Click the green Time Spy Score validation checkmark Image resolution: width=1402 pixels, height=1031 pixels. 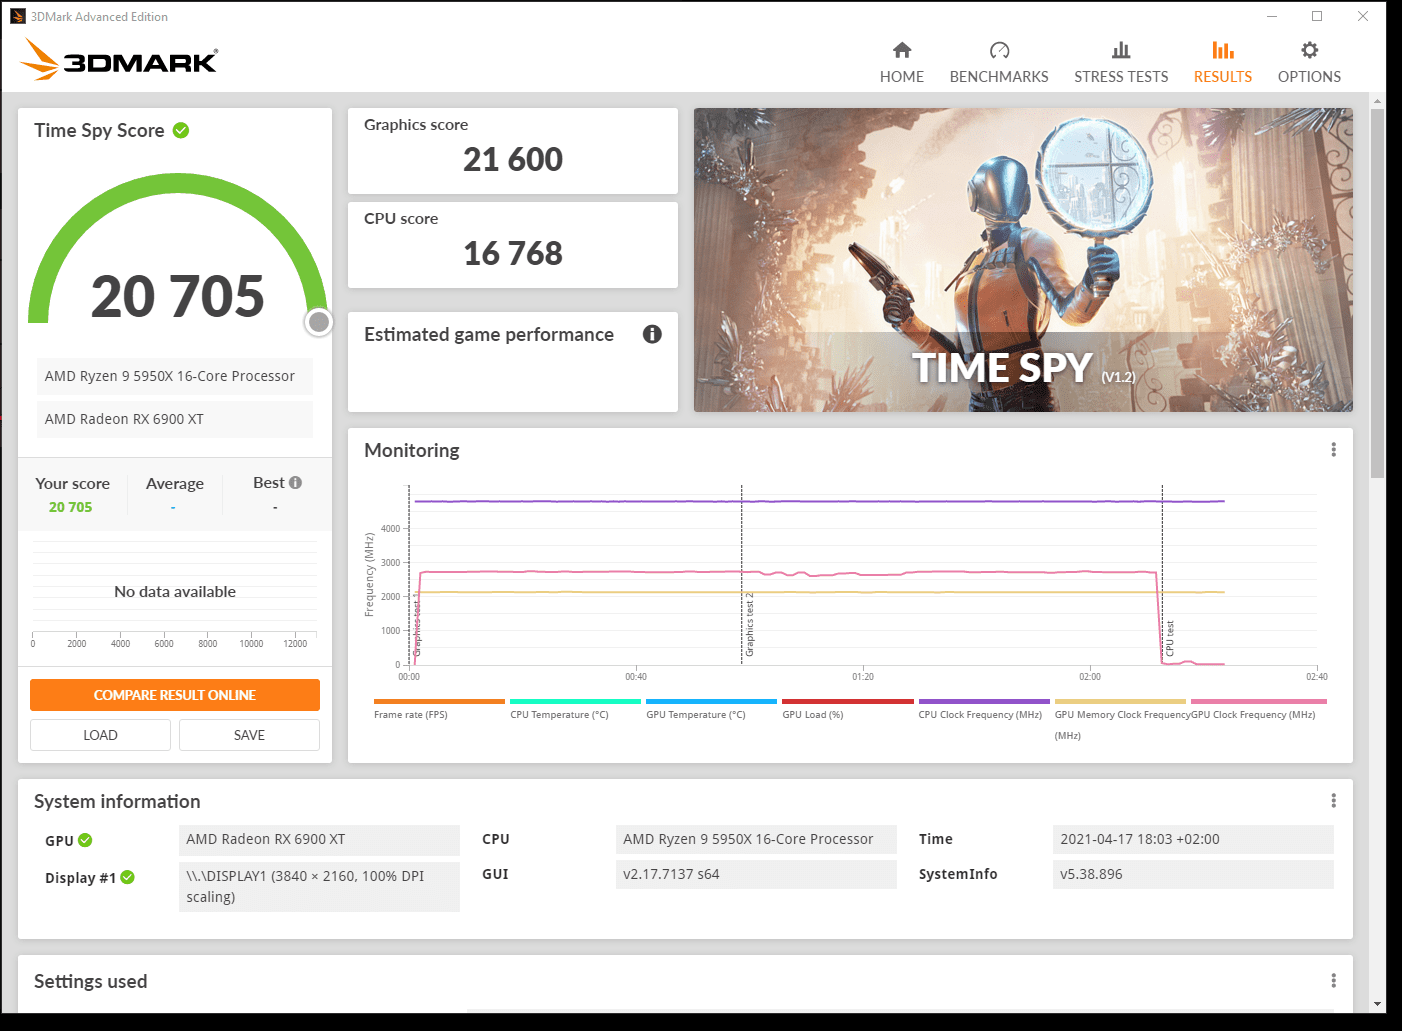[x=181, y=130]
